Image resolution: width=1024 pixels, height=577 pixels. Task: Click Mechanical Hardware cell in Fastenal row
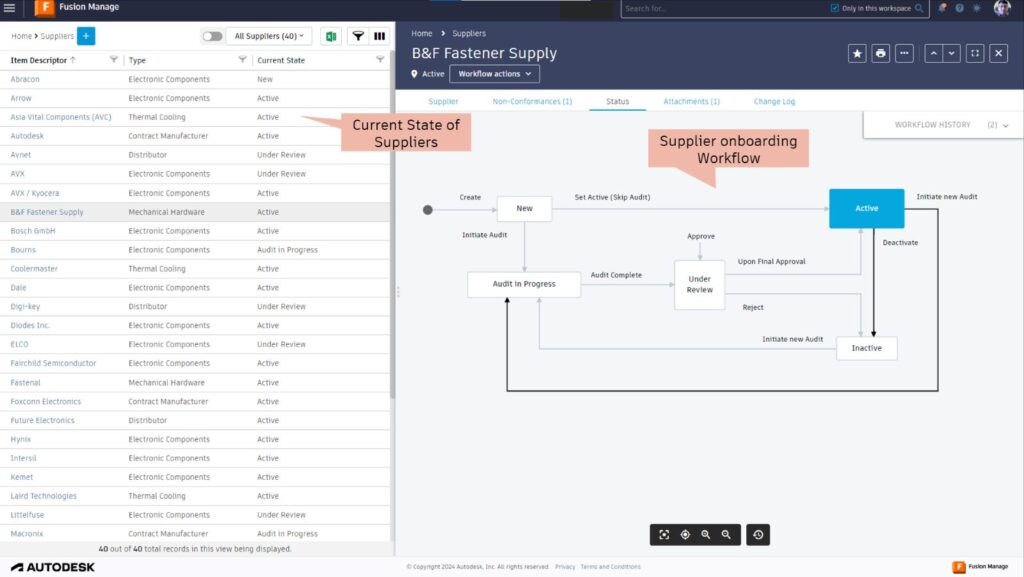click(x=167, y=382)
